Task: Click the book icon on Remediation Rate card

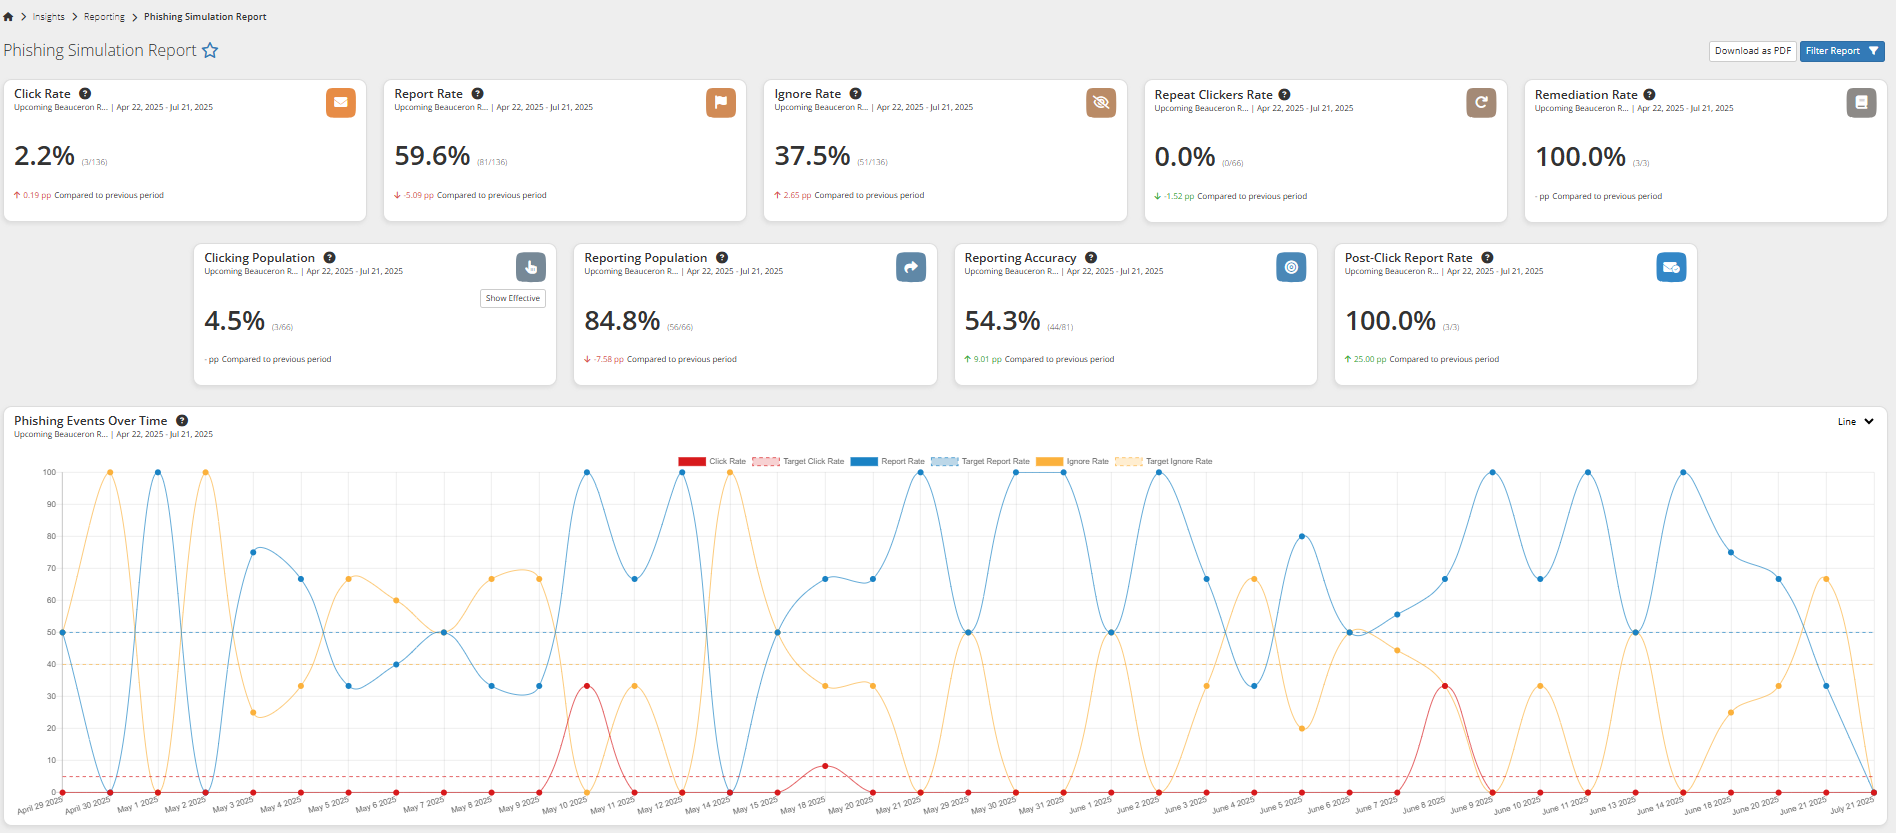Action: [x=1861, y=103]
